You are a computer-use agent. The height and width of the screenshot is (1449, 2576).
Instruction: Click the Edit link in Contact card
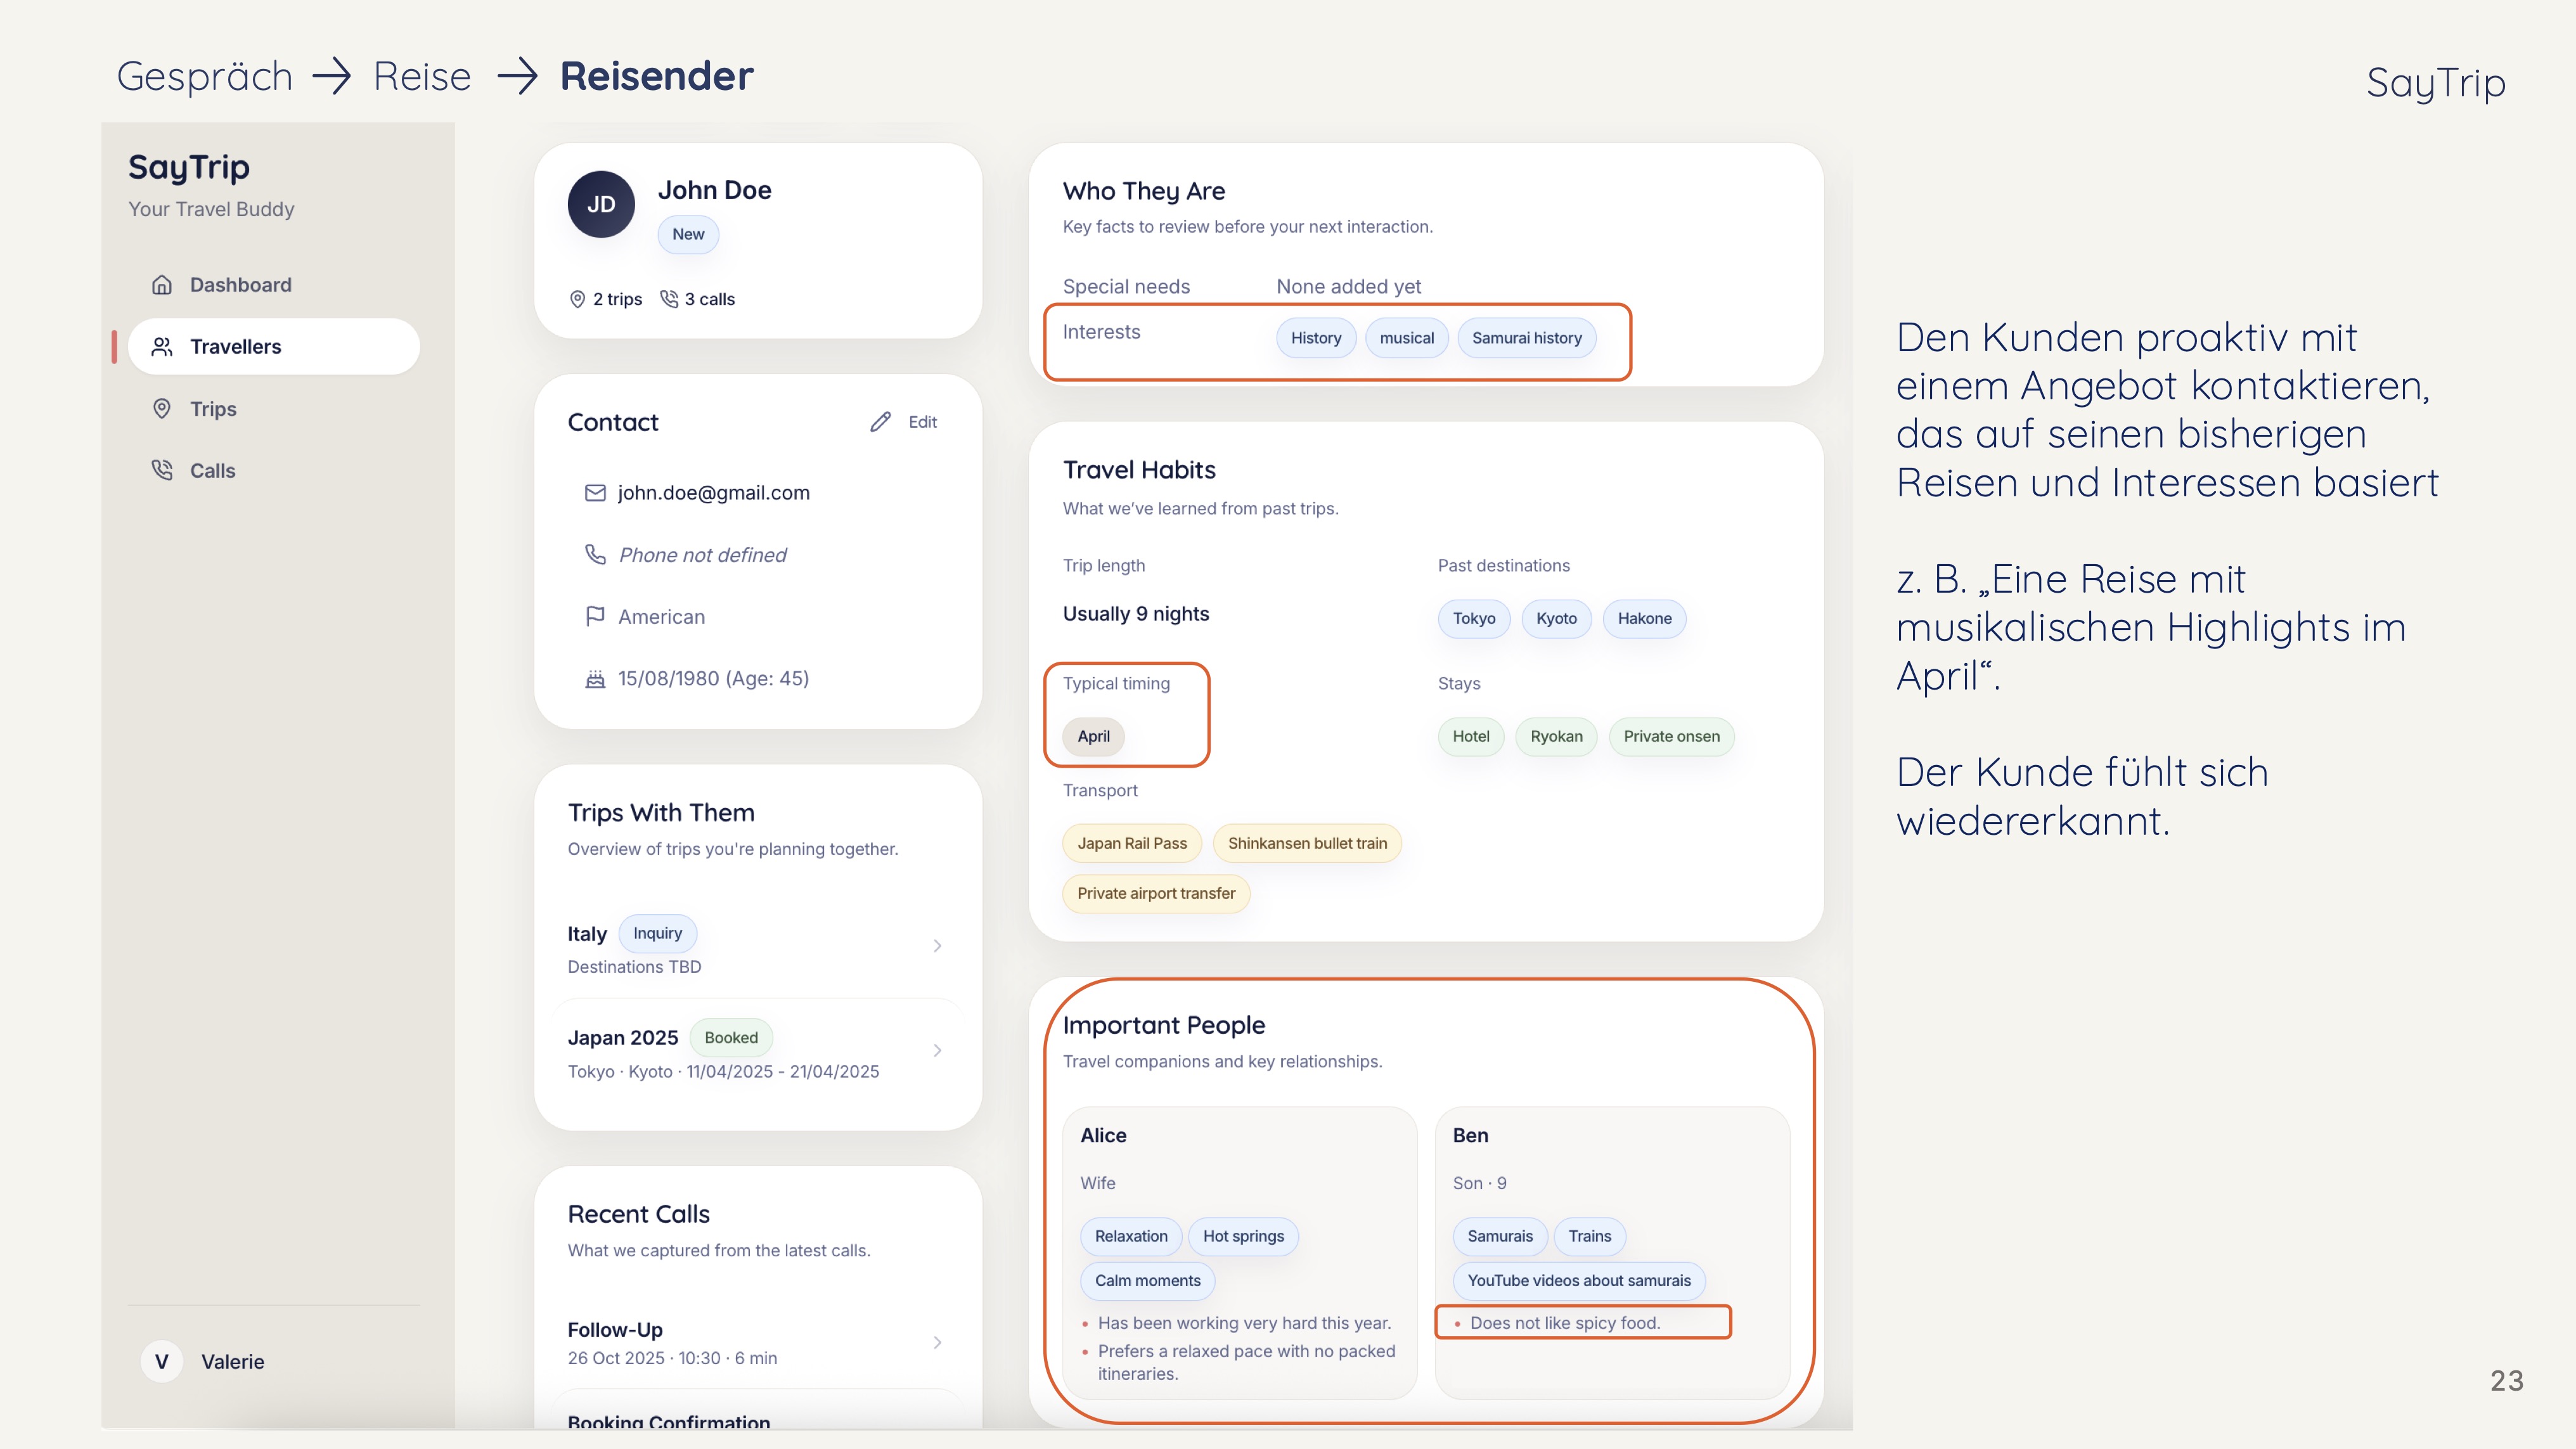(922, 422)
